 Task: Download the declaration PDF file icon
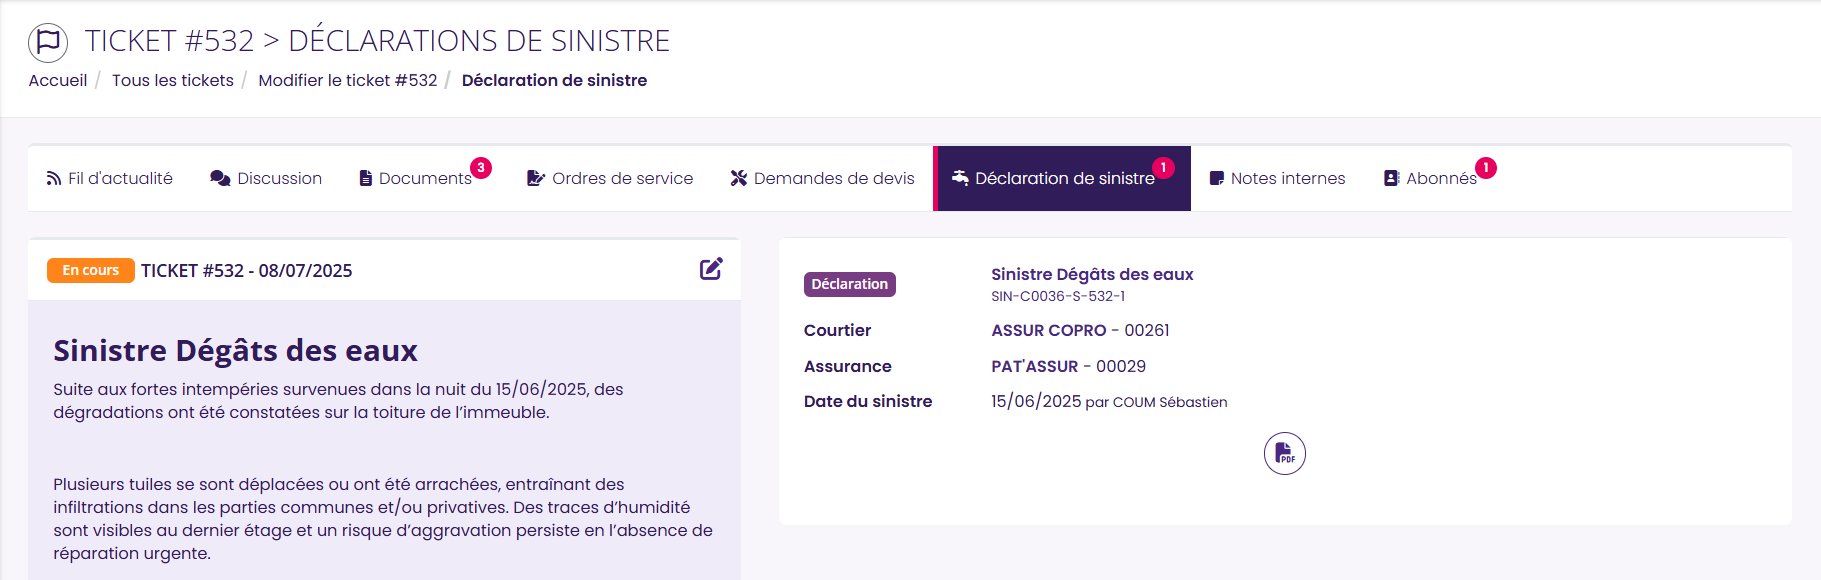click(1285, 454)
